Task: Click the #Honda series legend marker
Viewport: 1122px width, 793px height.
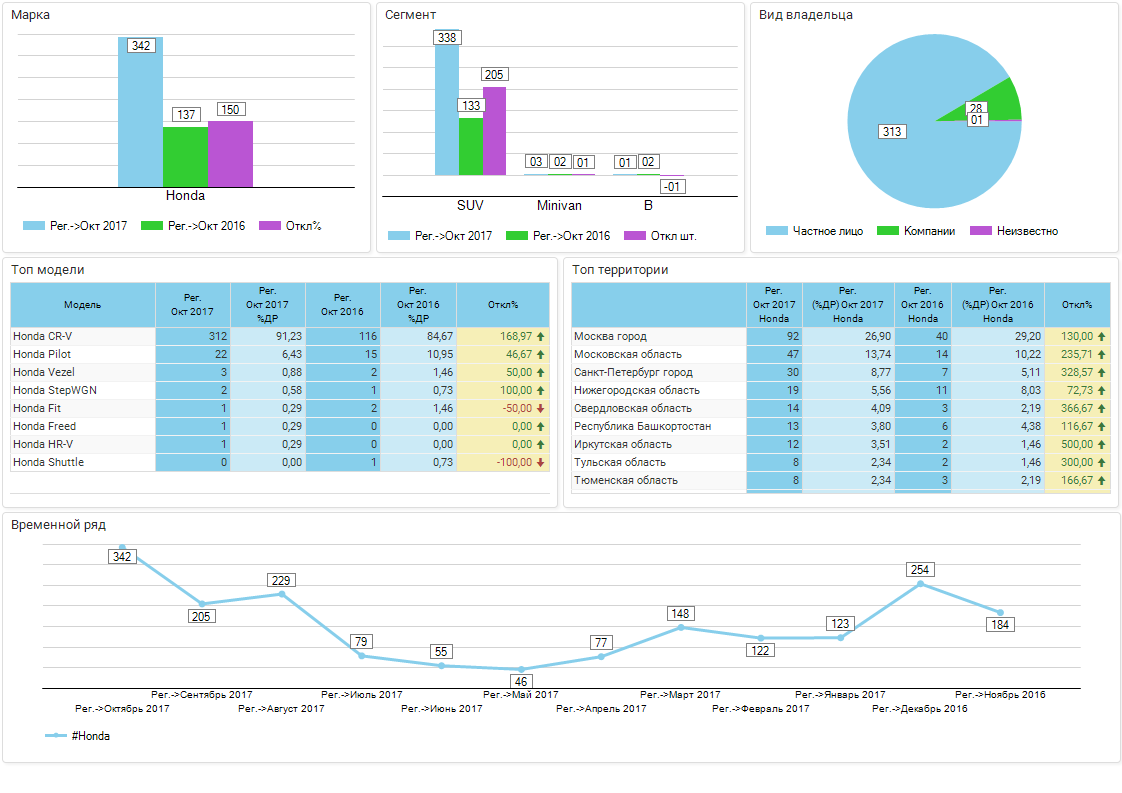Action: (56, 736)
